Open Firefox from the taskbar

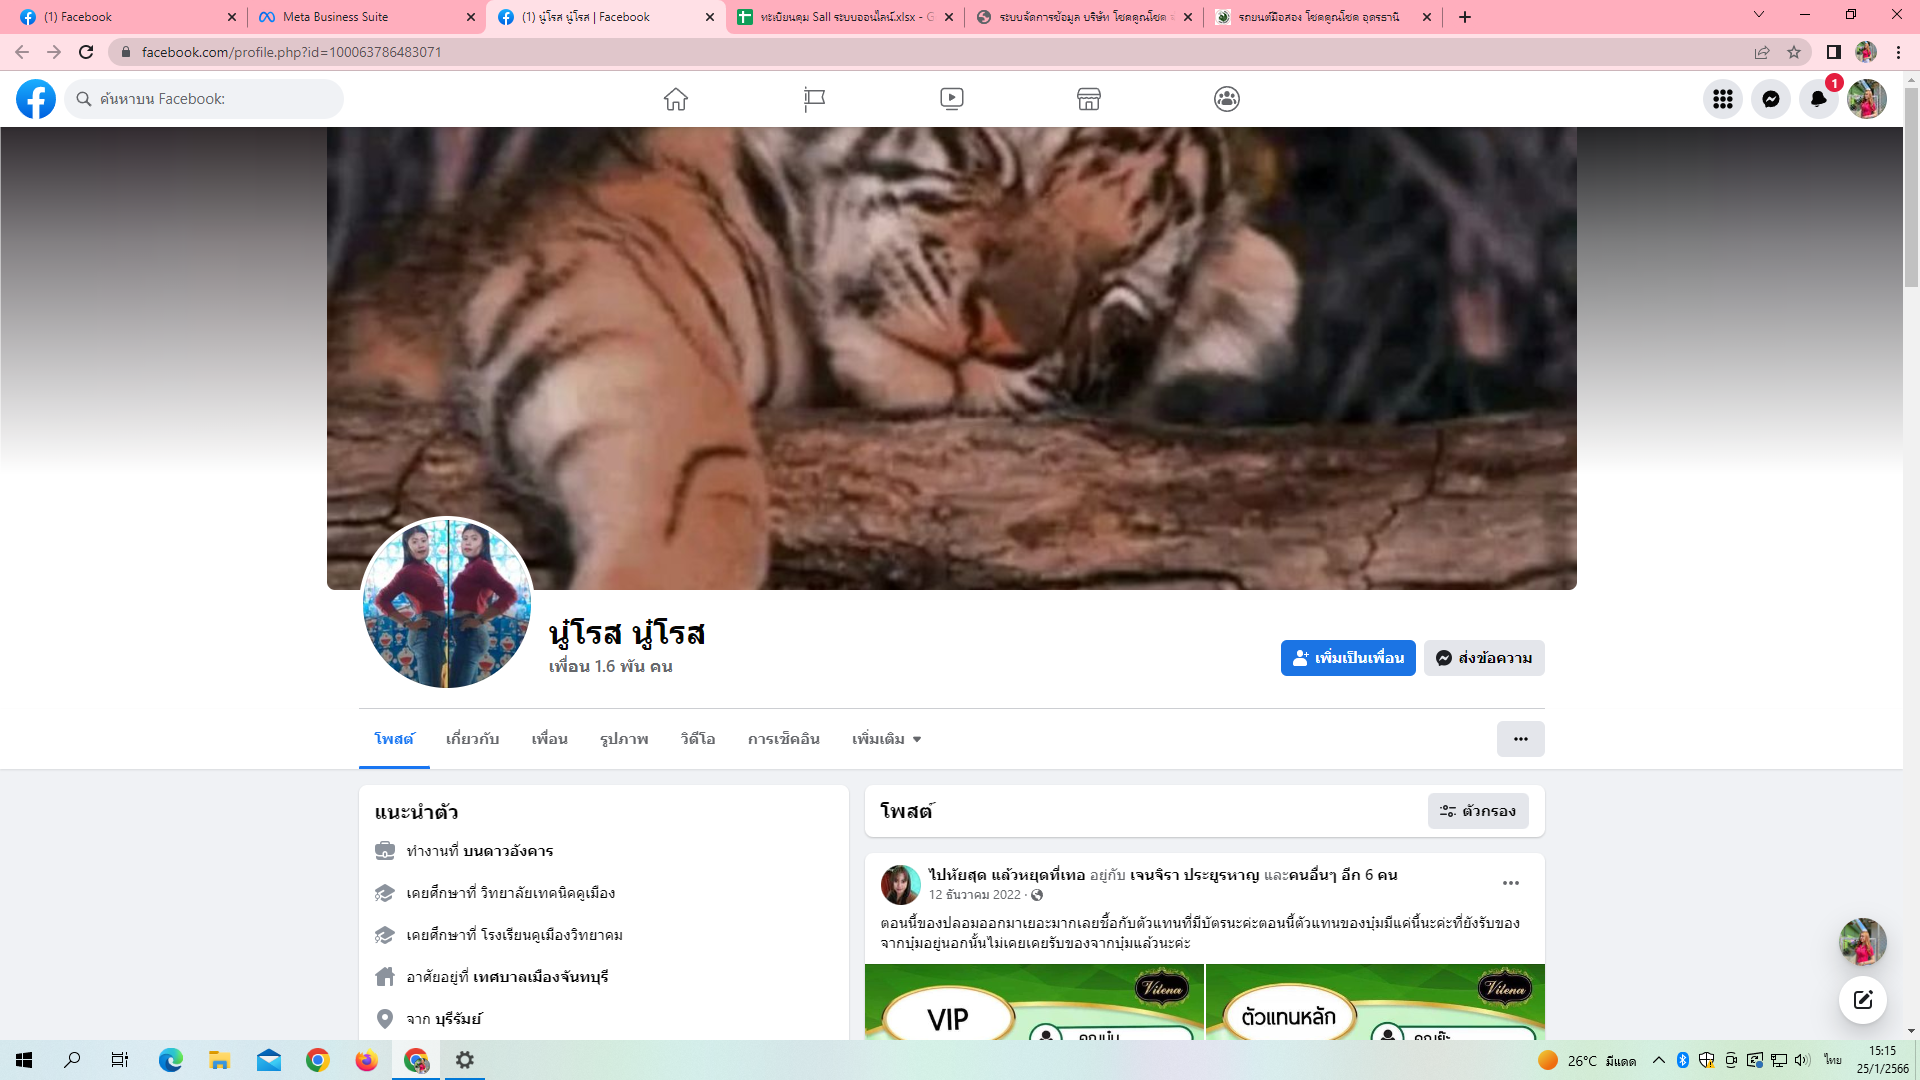[x=366, y=1060]
